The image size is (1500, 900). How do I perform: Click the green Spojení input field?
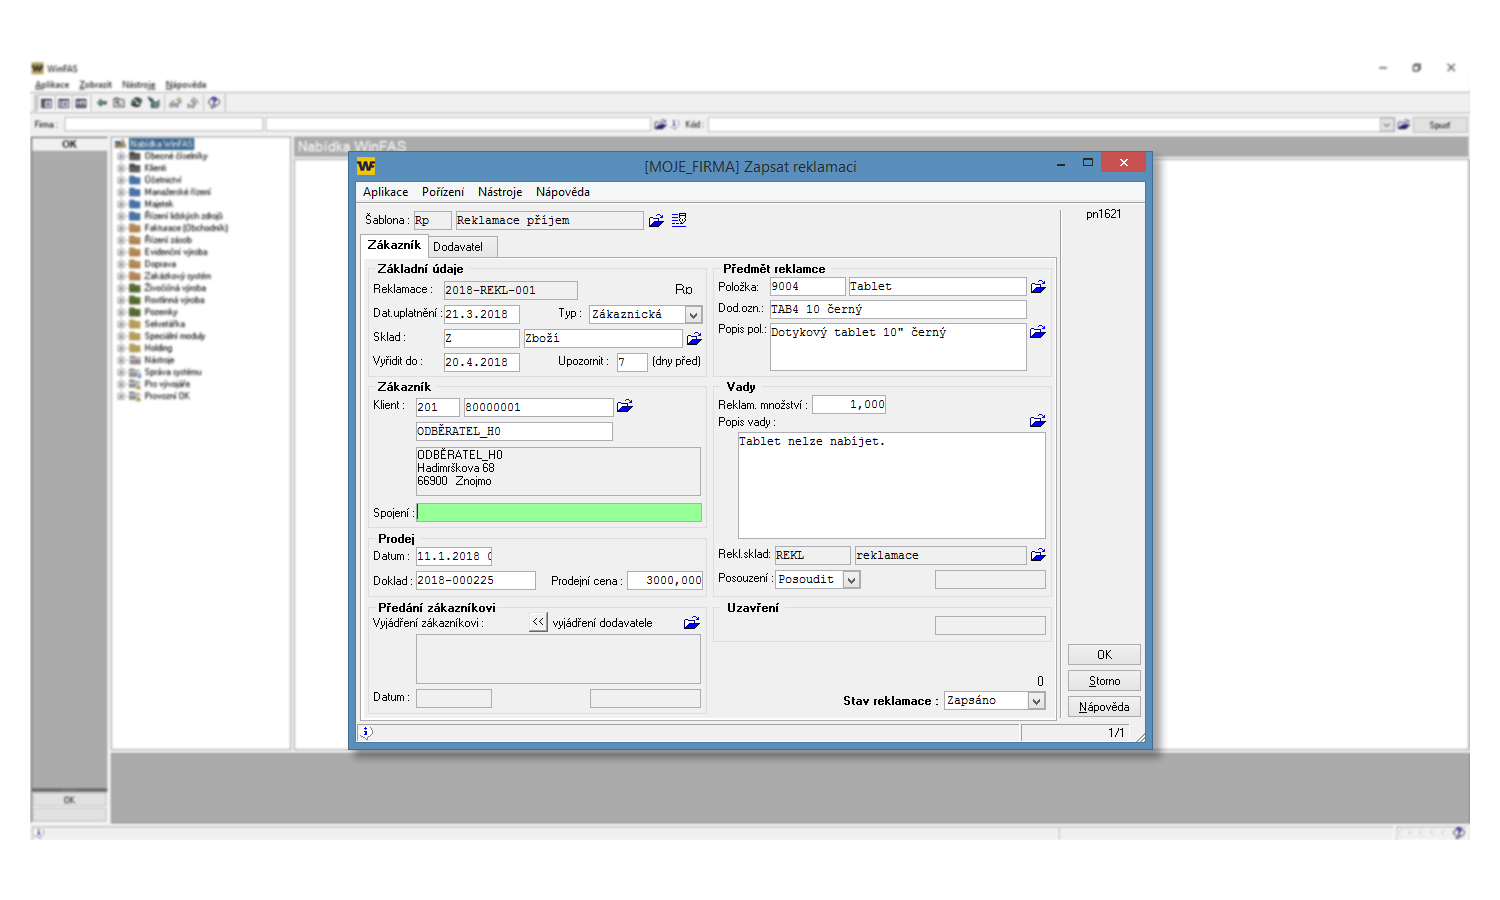(558, 513)
